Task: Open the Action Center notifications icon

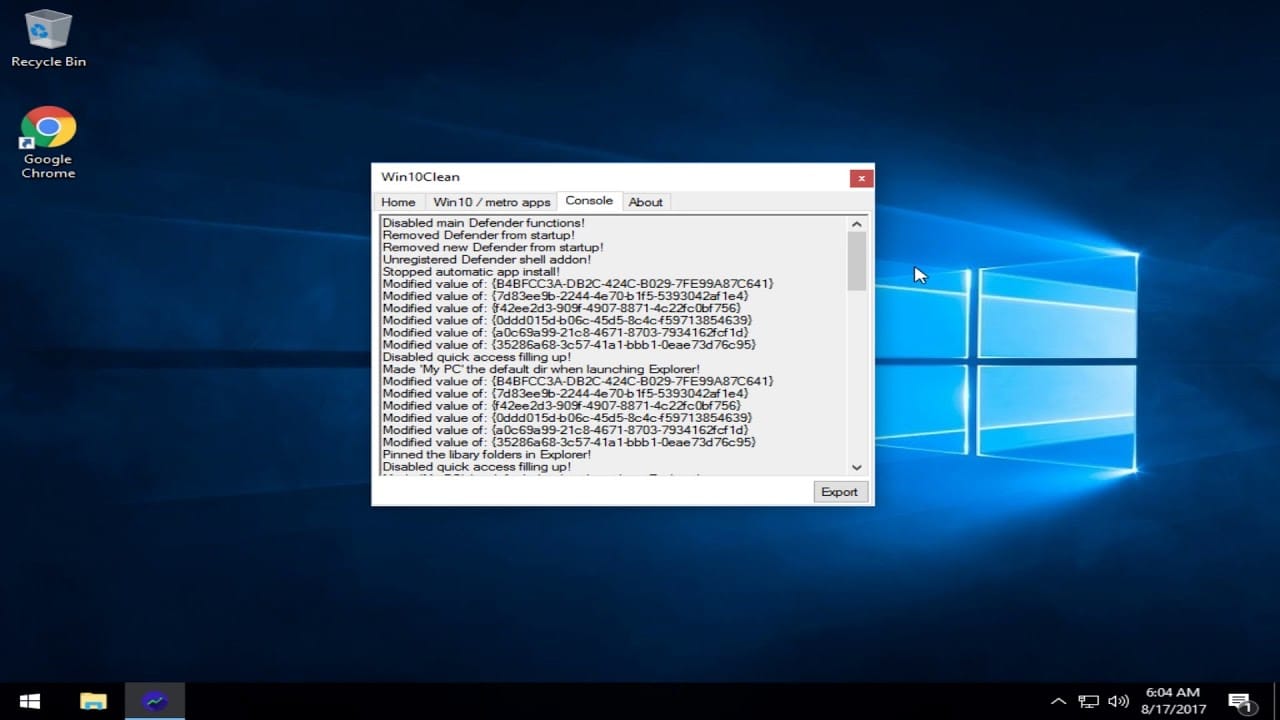Action: pyautogui.click(x=1241, y=702)
